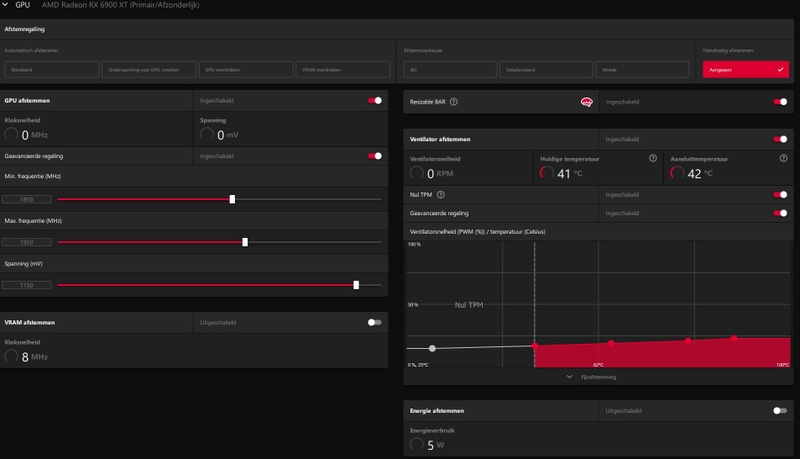Click the Nul TPM label in graph
Viewport: 800px width, 459px height.
pos(469,305)
